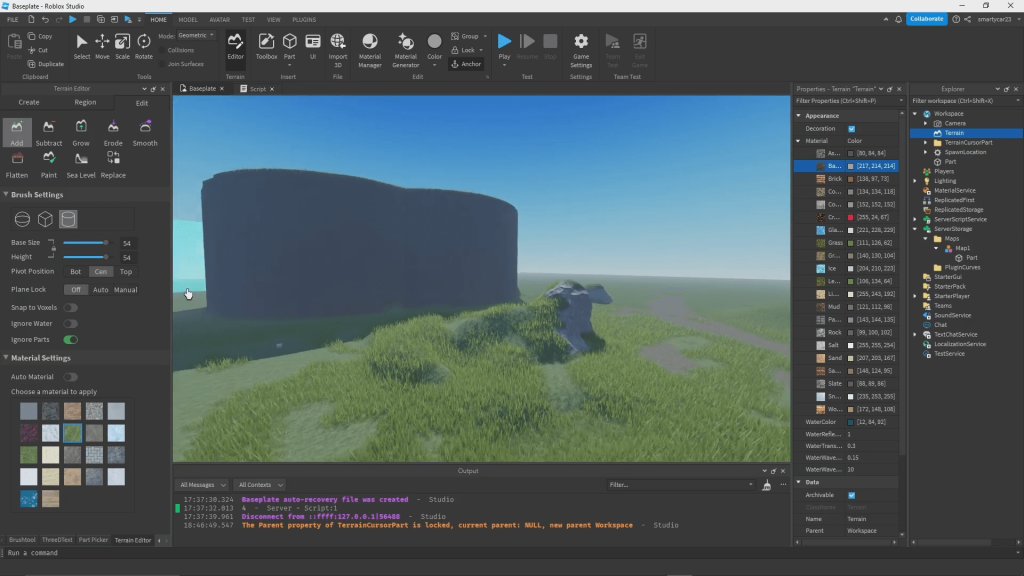
Task: Toggle Snap to Voxels switch
Action: tap(71, 308)
